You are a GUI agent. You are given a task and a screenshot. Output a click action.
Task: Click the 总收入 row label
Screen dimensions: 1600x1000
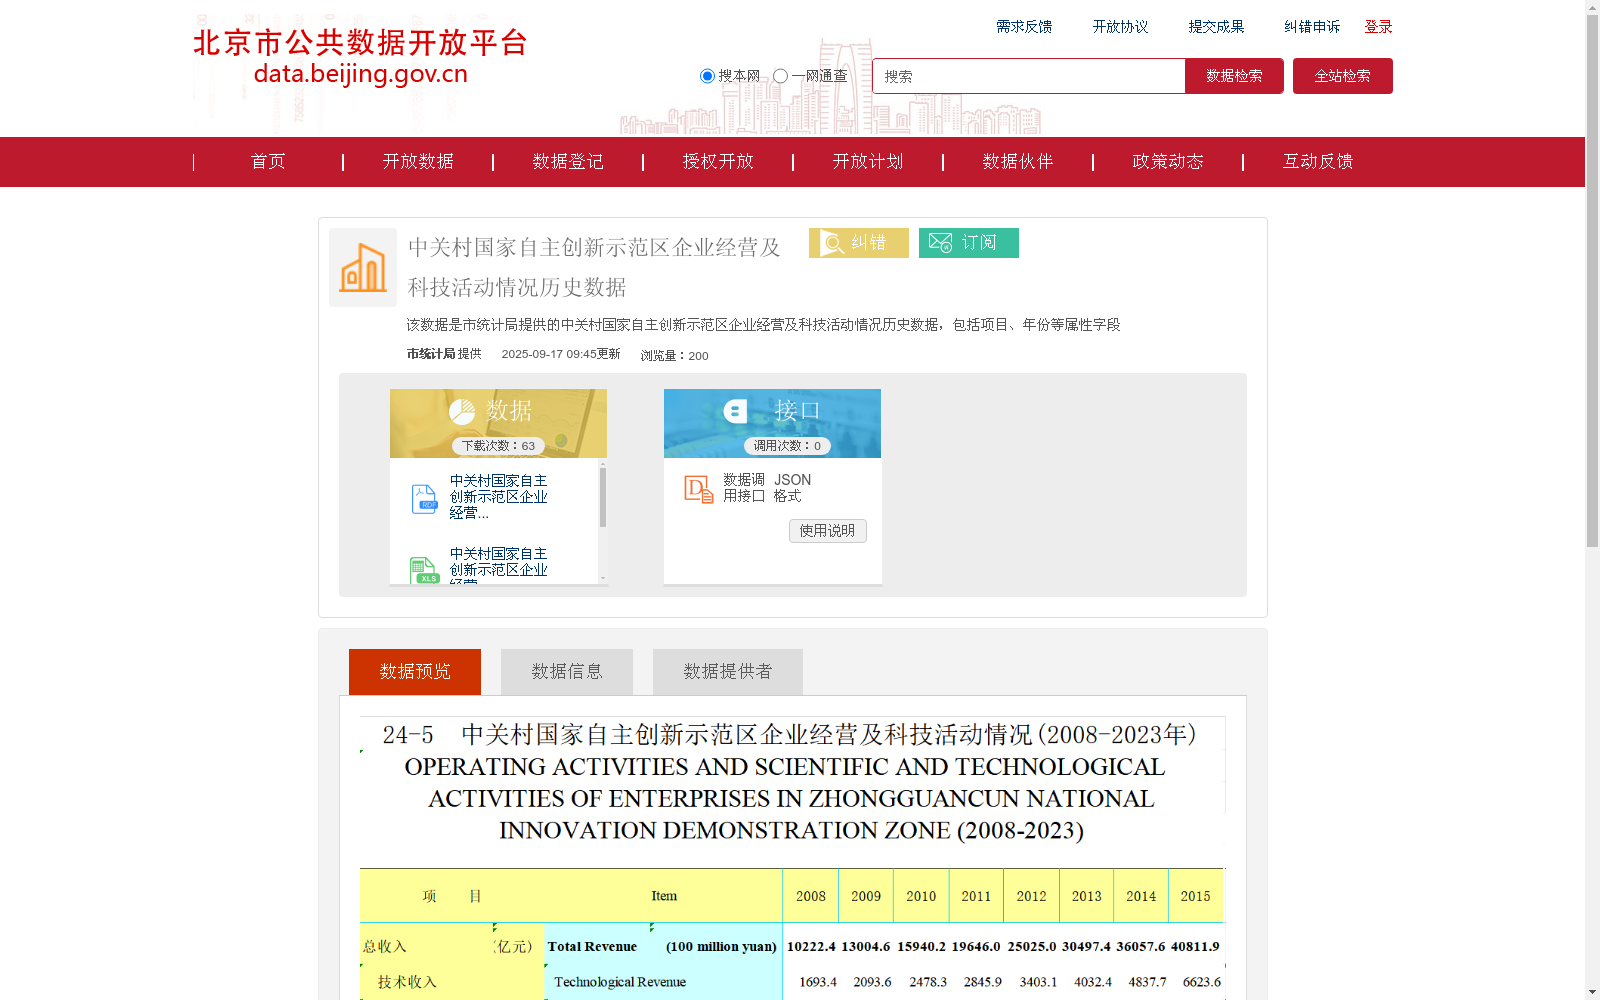pos(385,946)
